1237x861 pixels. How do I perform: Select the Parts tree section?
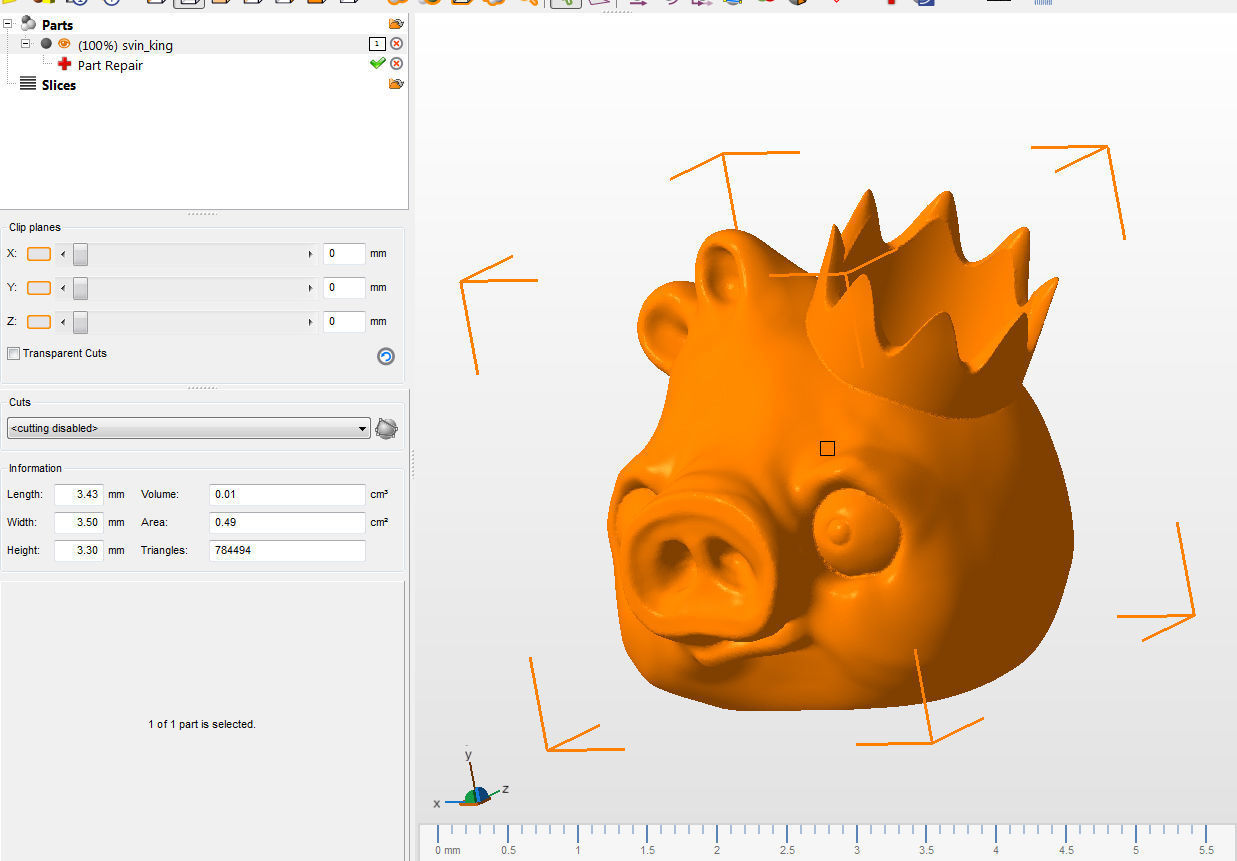tap(57, 24)
